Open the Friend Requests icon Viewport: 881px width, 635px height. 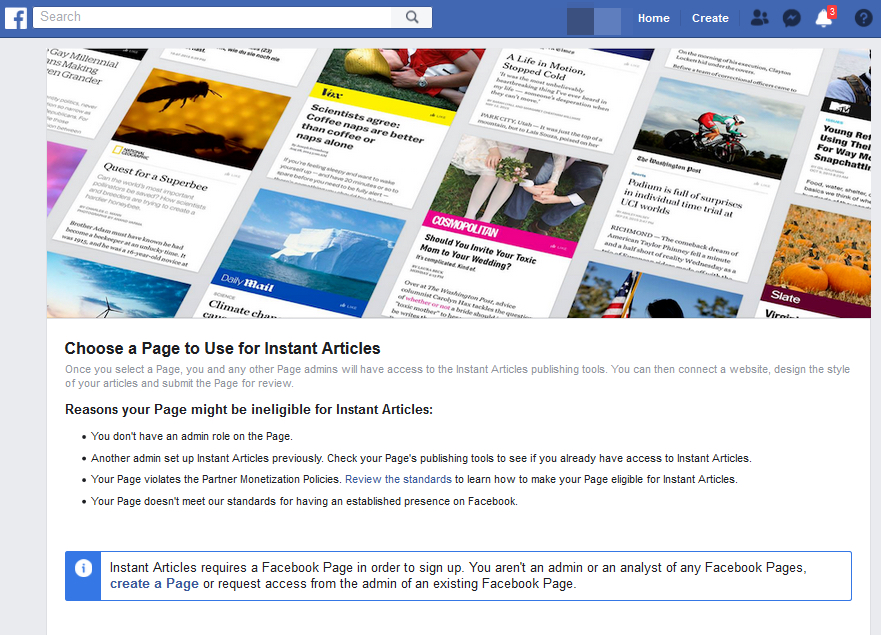point(759,18)
